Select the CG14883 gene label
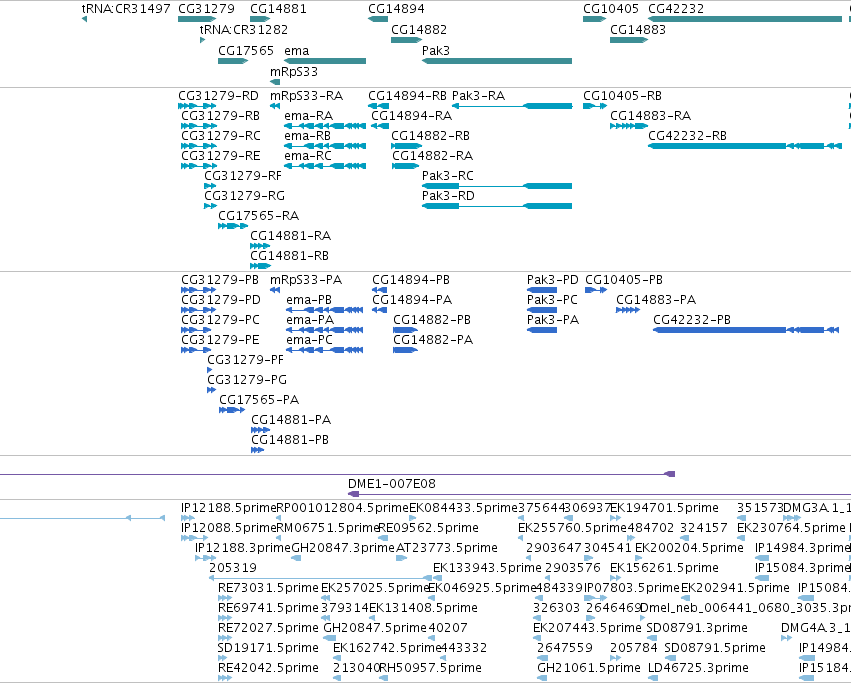 tap(638, 29)
